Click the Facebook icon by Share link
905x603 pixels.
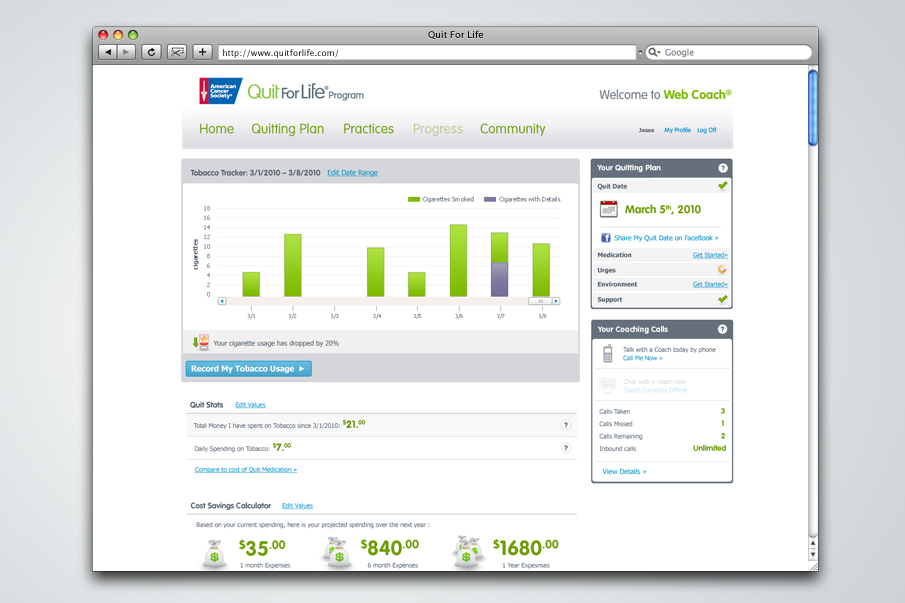pyautogui.click(x=605, y=238)
